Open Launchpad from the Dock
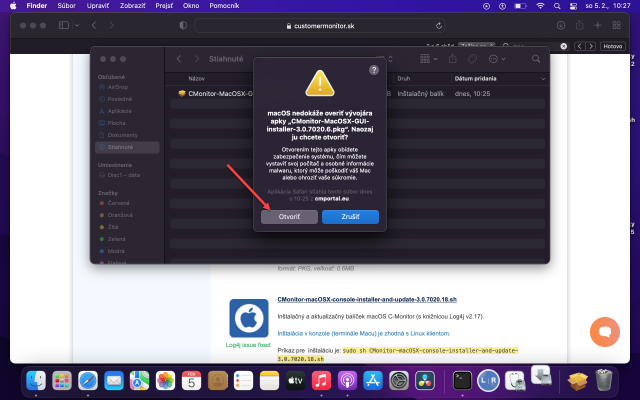 click(62, 381)
